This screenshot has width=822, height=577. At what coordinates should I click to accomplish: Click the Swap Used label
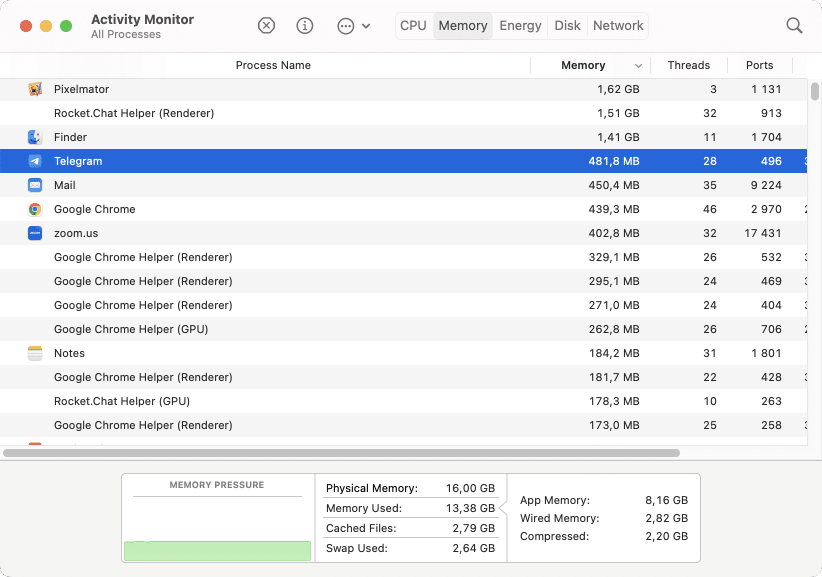tap(357, 548)
